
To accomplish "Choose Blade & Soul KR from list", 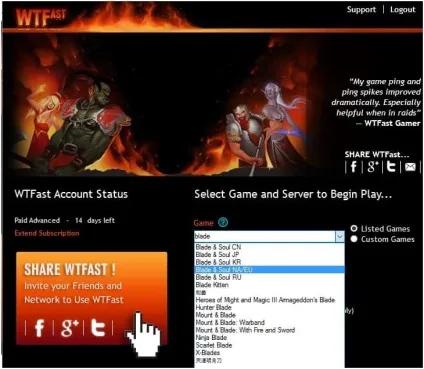I will [269, 262].
